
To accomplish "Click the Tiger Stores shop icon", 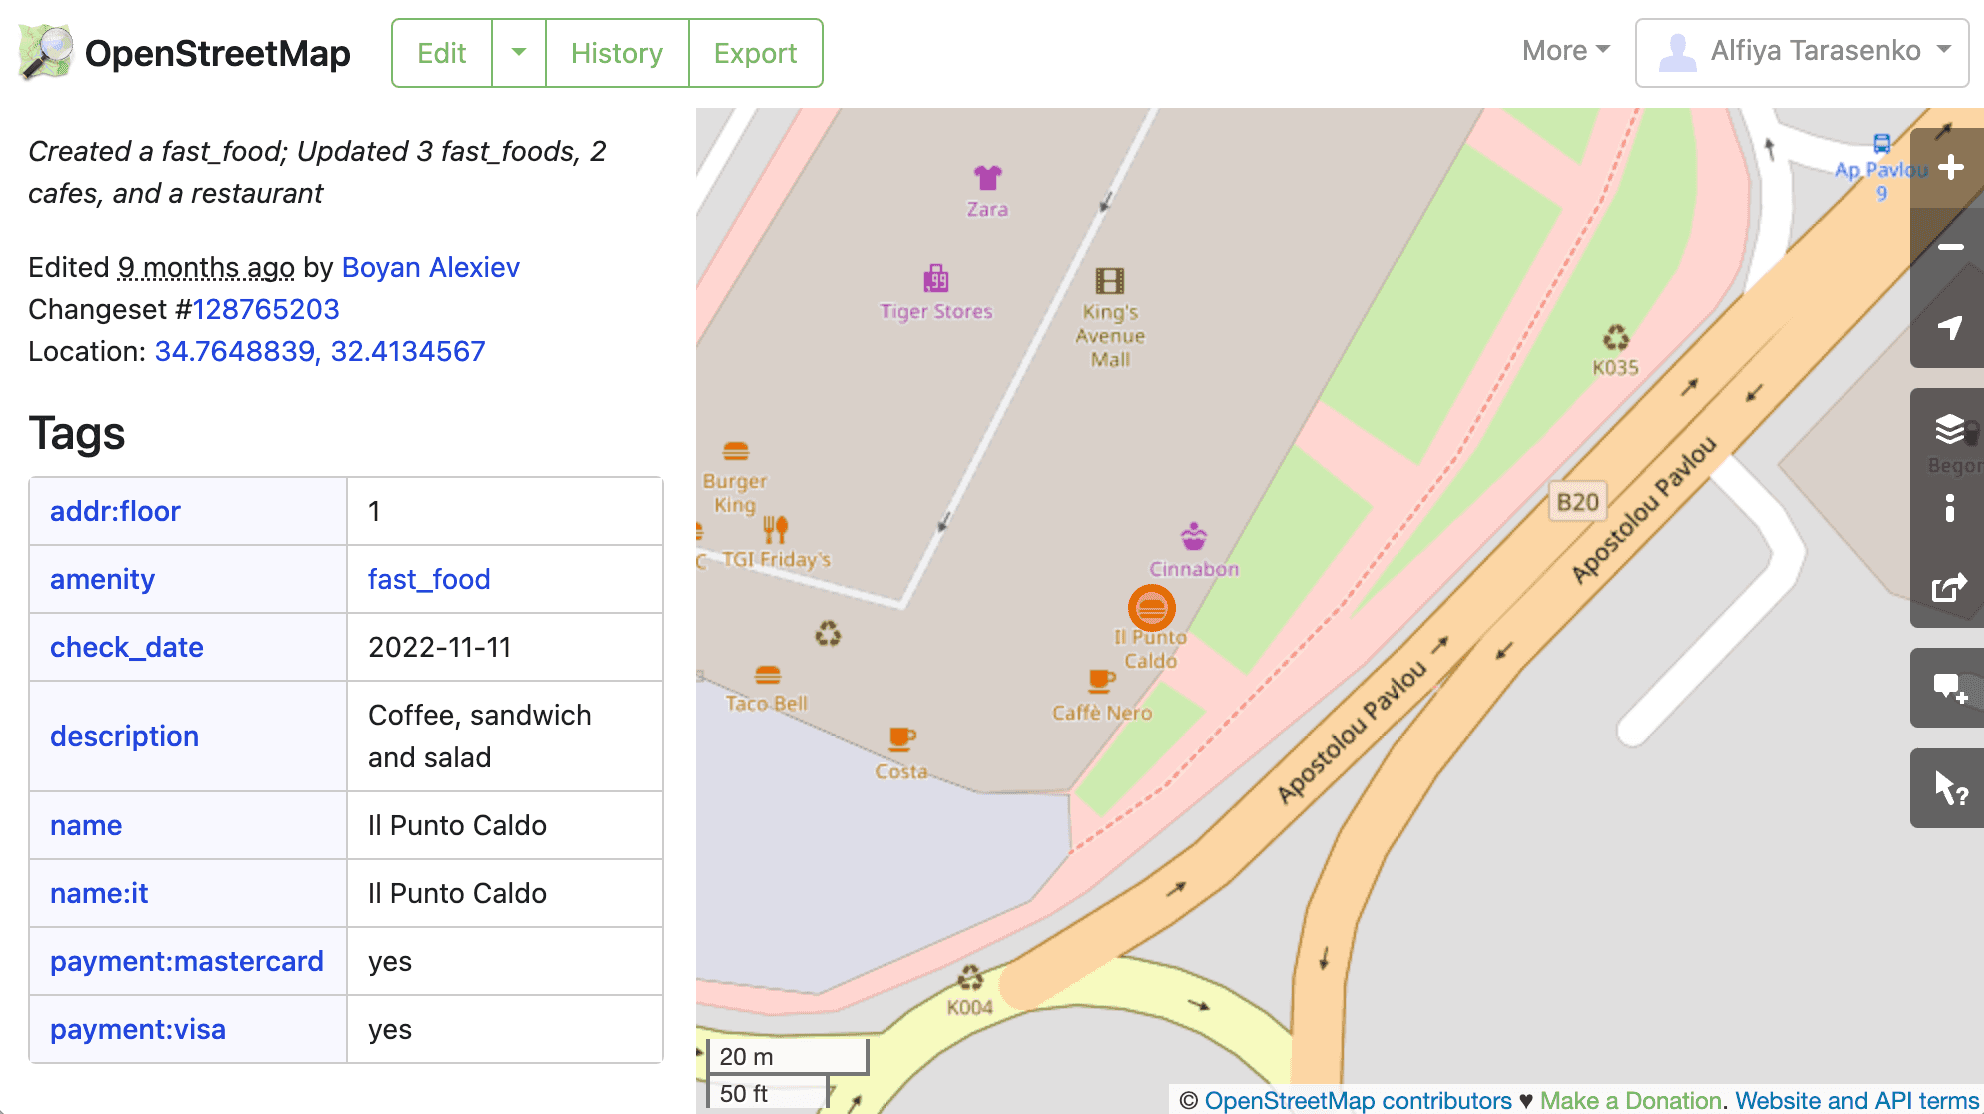I will click(936, 278).
